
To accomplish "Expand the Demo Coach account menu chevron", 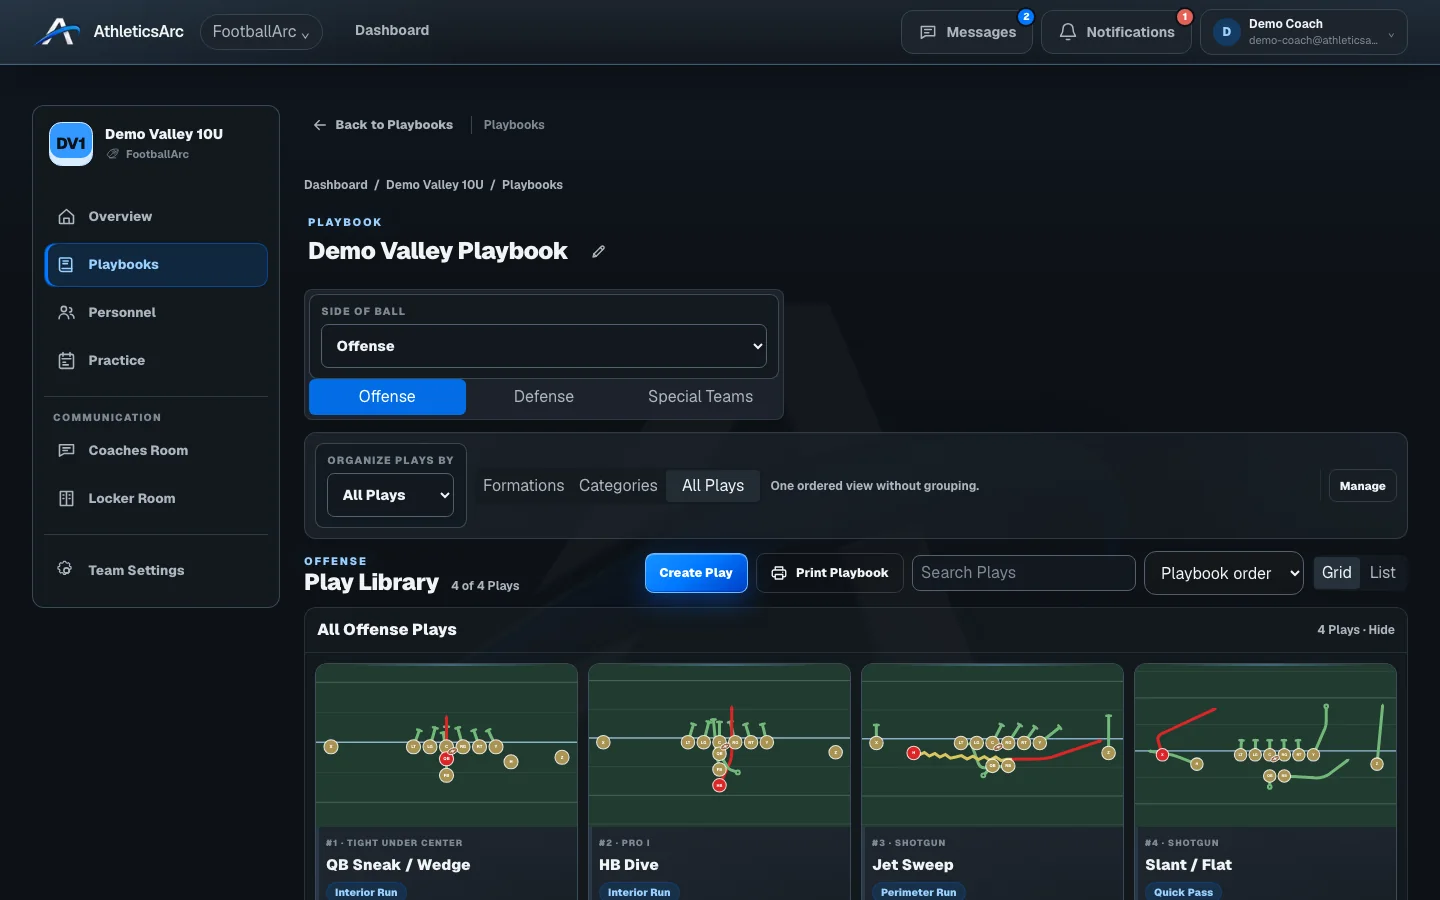I will [x=1391, y=34].
